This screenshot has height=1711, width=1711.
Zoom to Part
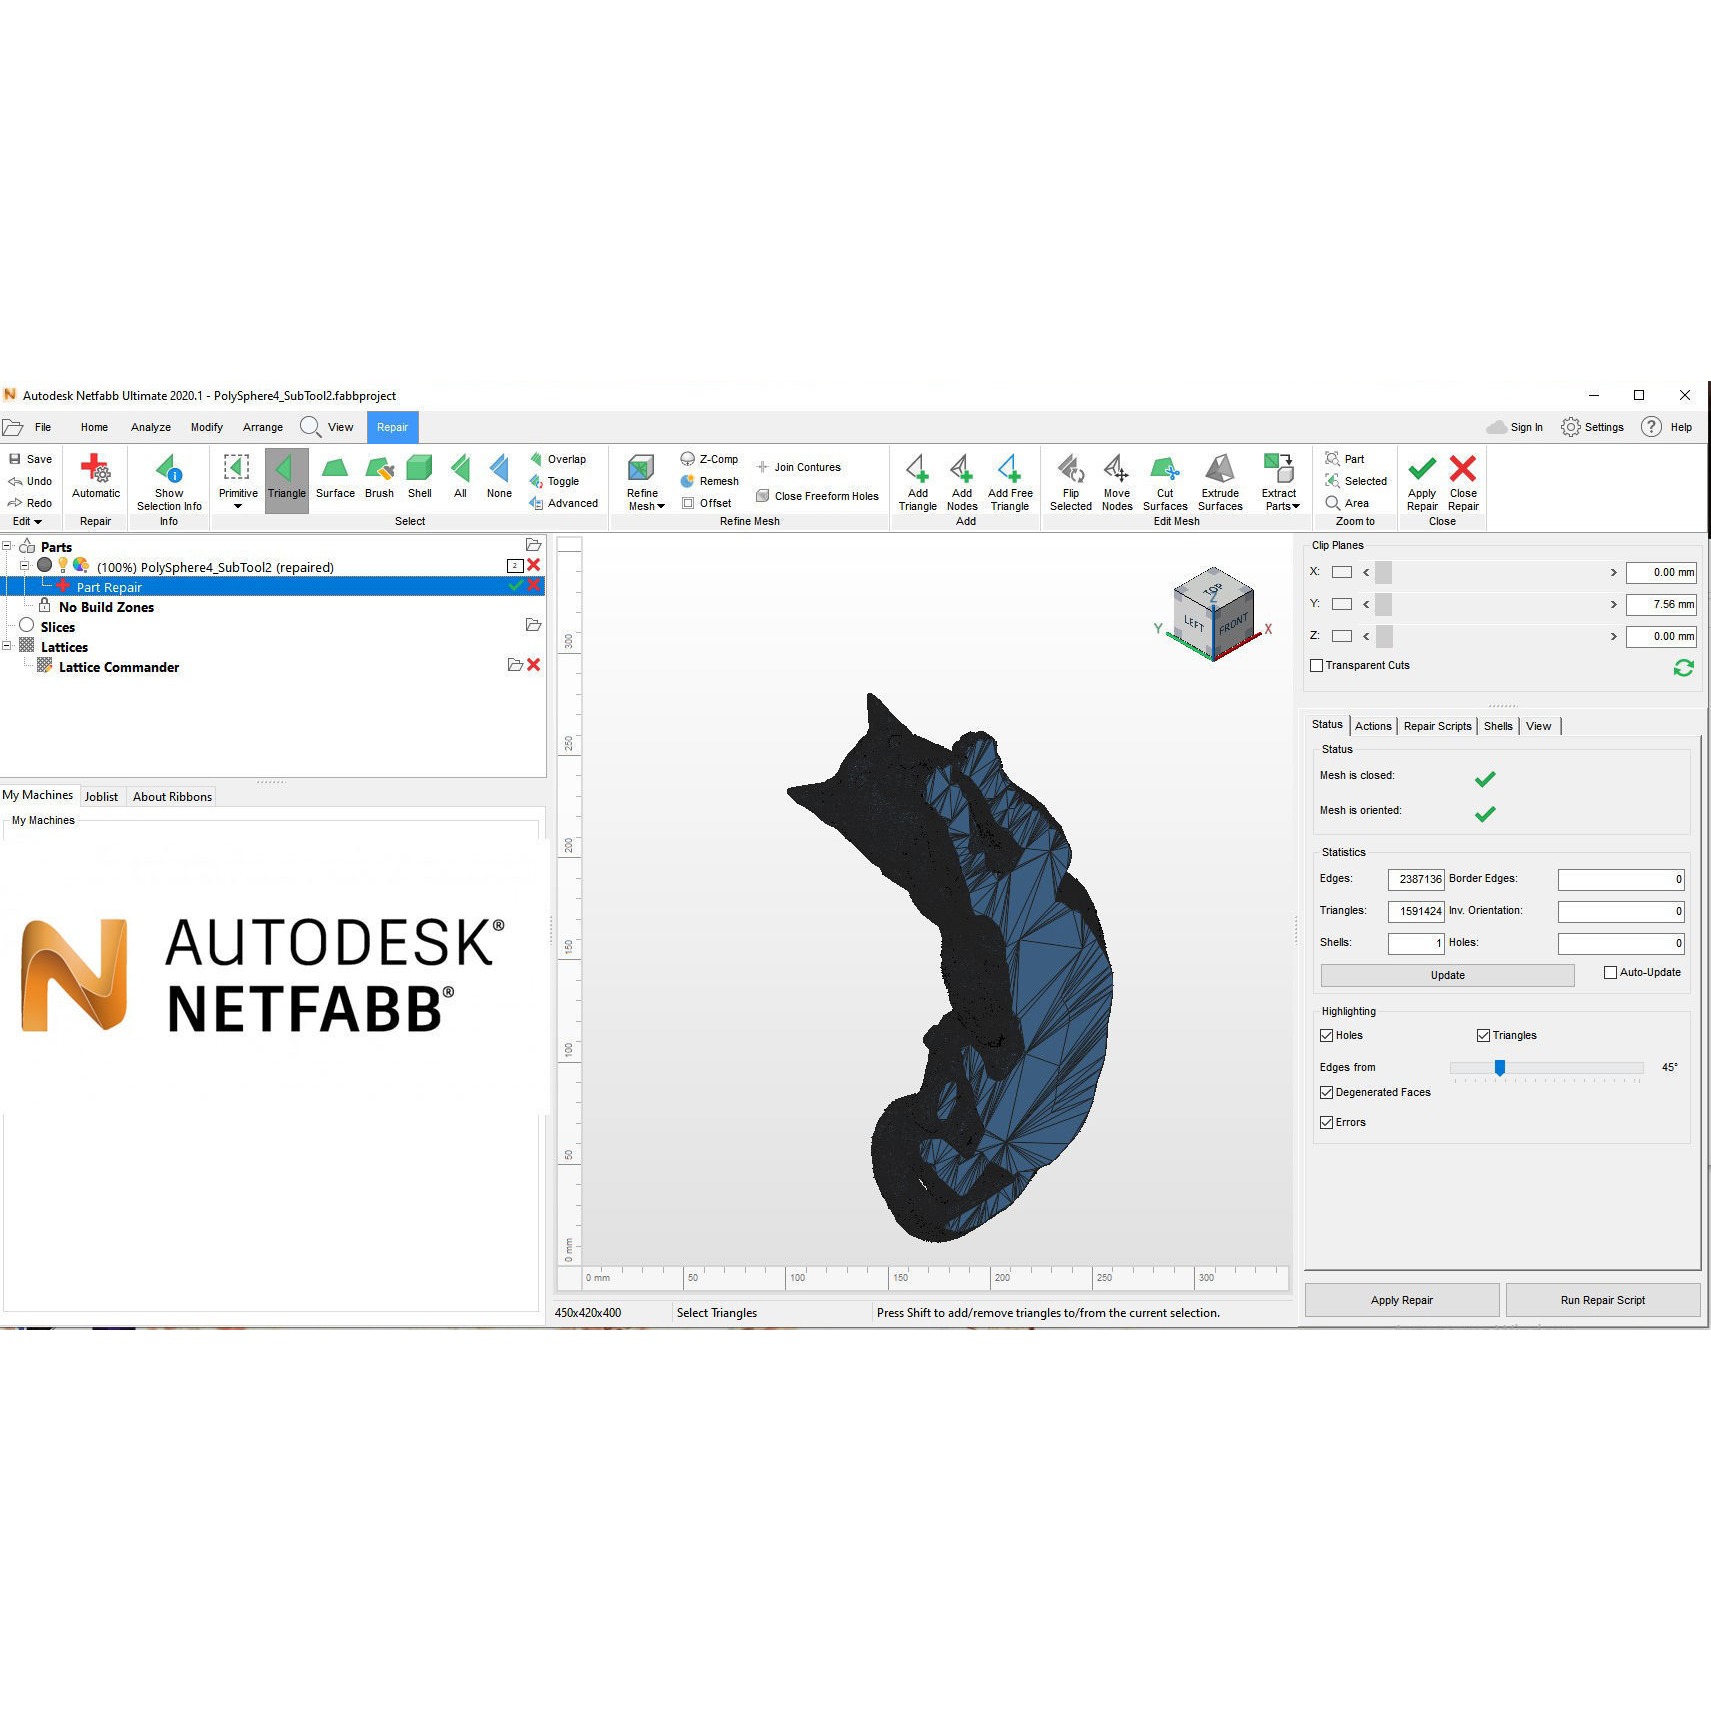coord(1345,459)
